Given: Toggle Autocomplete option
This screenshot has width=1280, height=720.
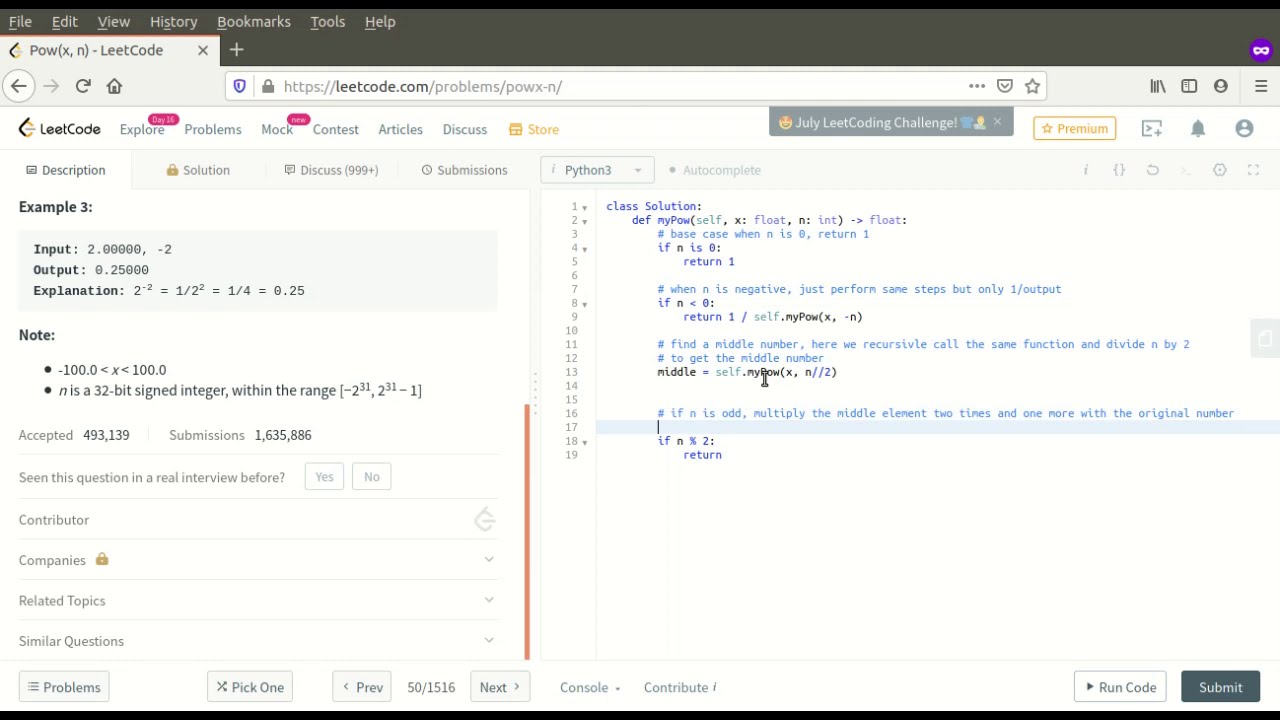Looking at the screenshot, I should tap(715, 170).
